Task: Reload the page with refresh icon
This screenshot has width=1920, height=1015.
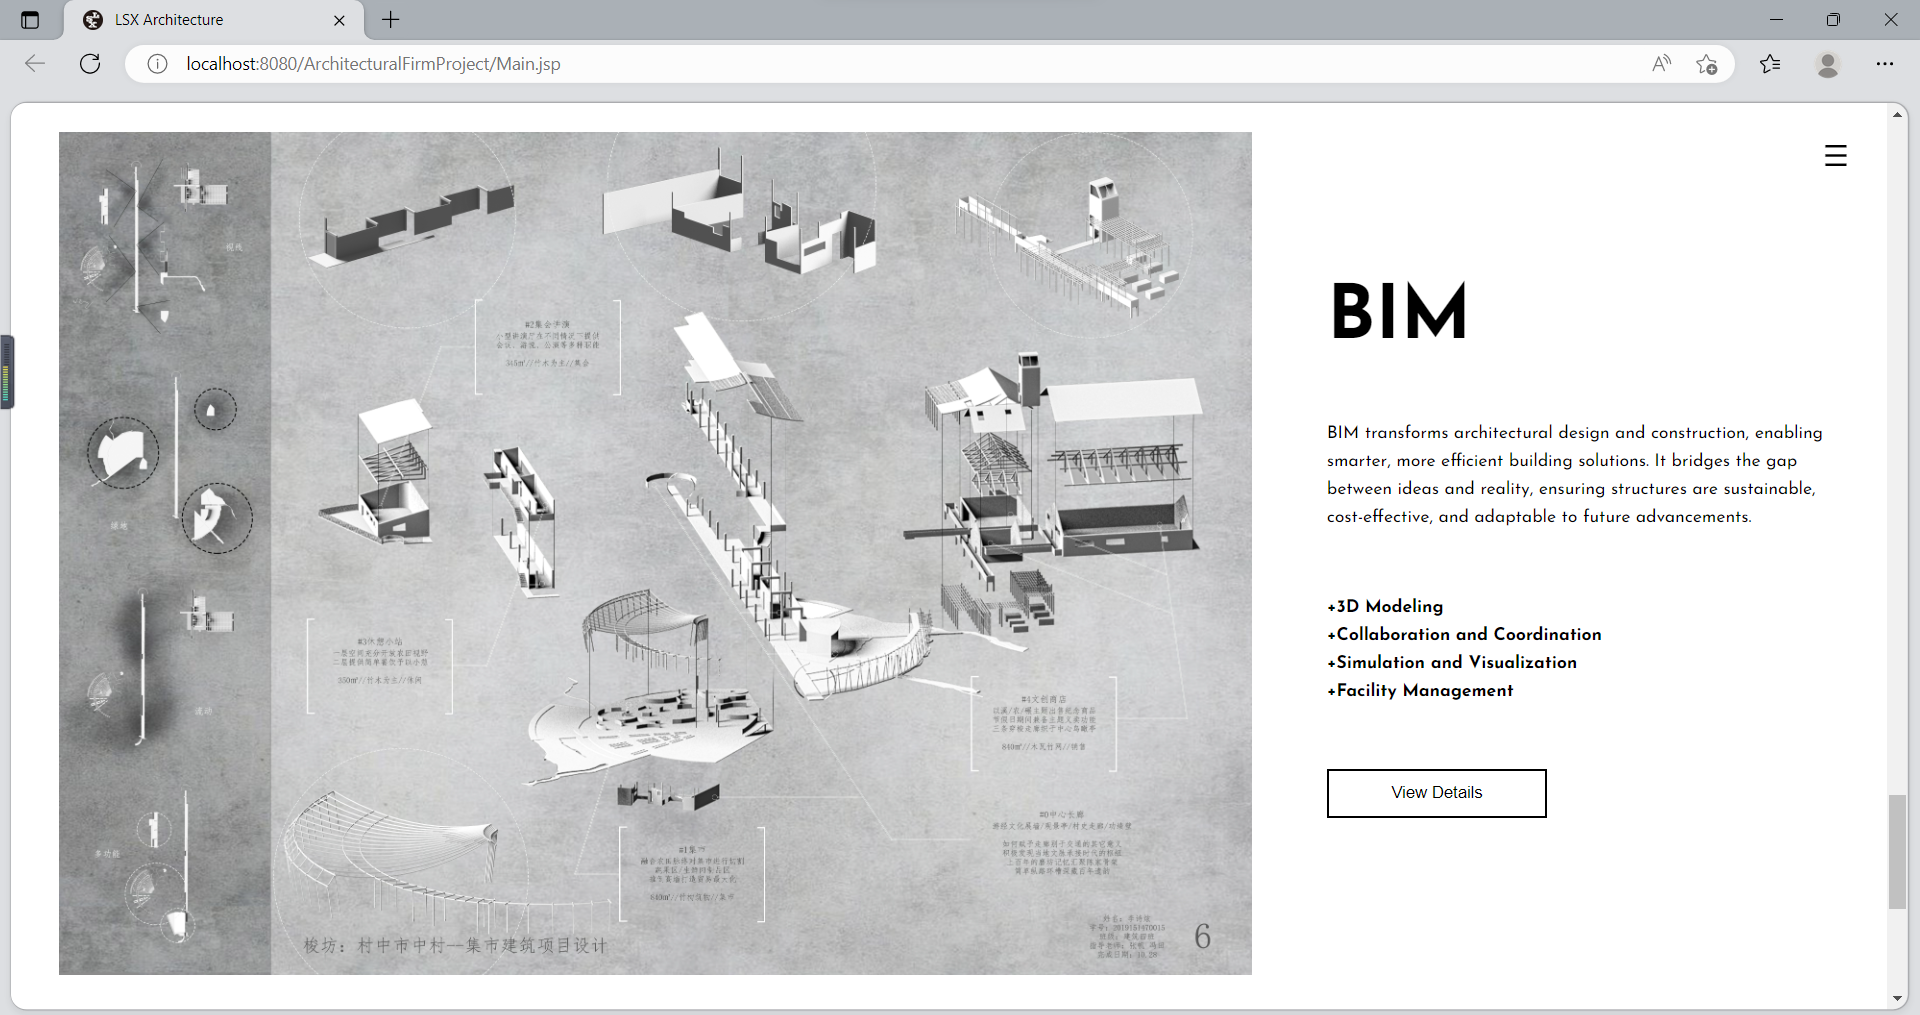Action: point(90,64)
